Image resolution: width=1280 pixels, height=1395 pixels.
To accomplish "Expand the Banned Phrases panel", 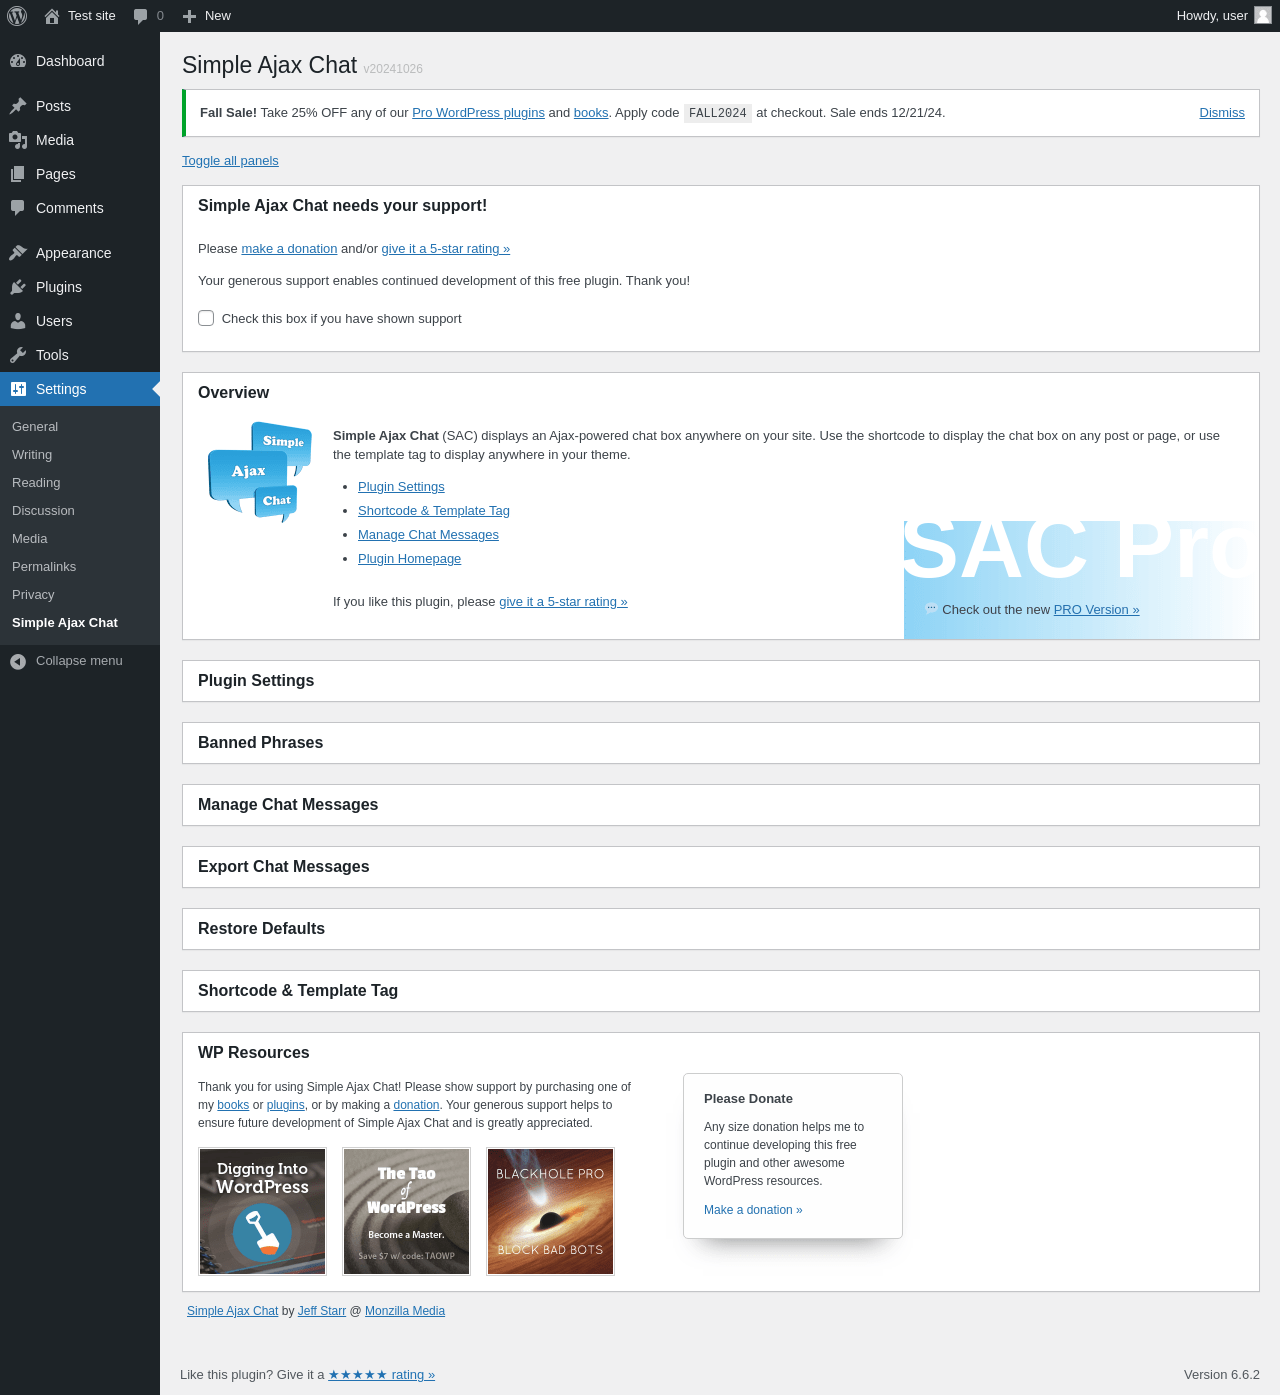I will (720, 743).
